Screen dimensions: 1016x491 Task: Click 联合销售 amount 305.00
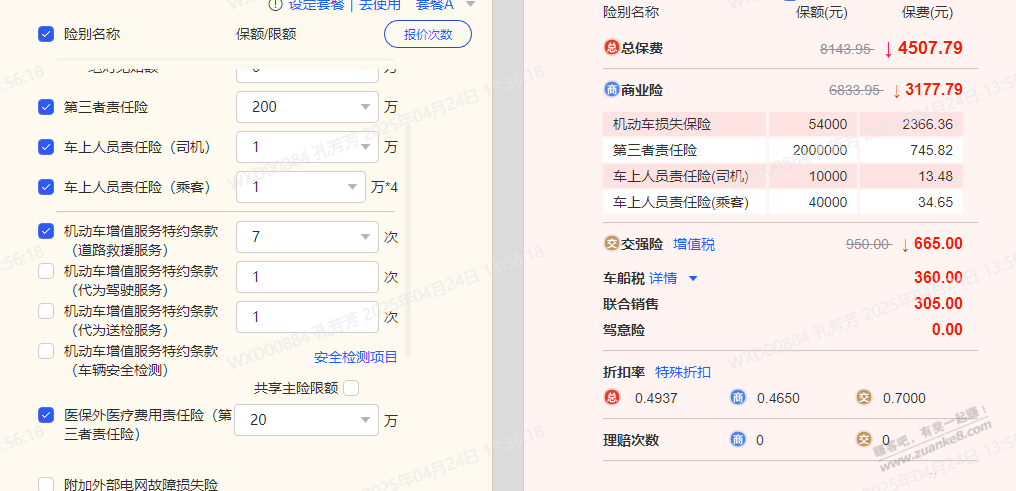point(938,303)
